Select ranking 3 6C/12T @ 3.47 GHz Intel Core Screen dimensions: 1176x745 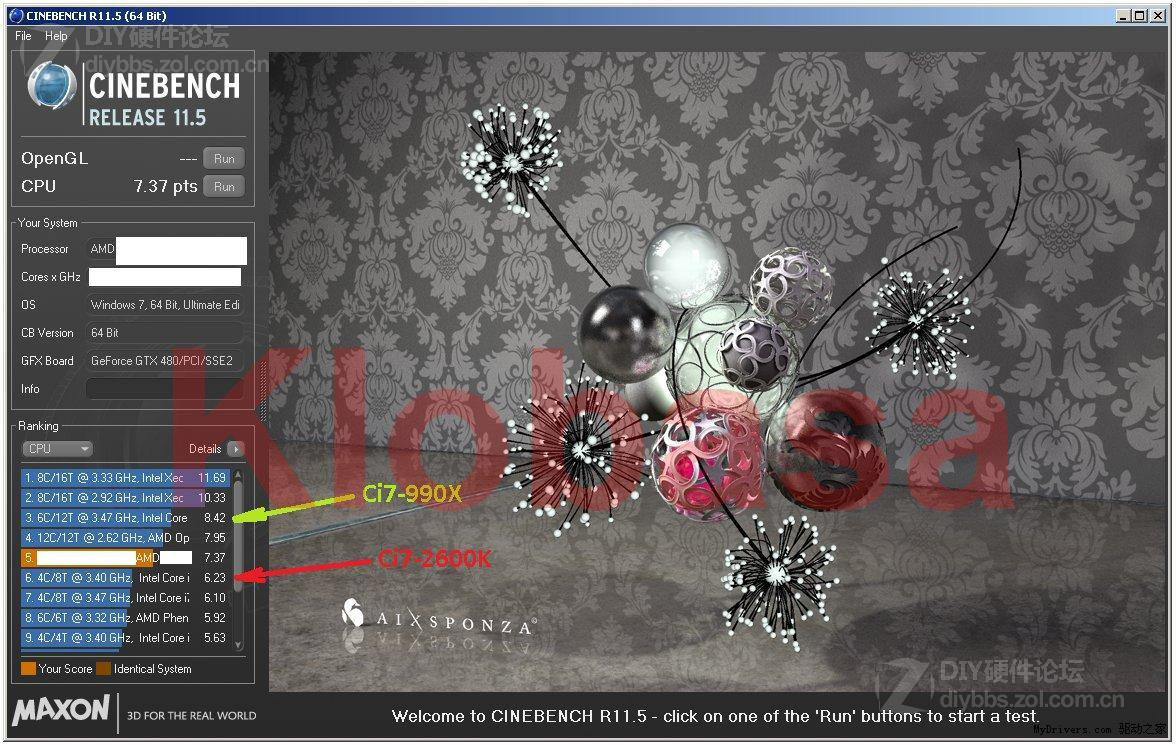click(124, 518)
